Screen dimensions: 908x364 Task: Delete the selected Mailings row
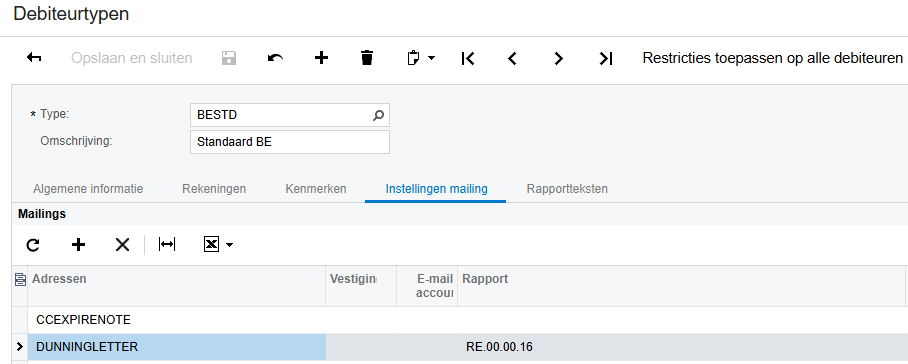coord(122,245)
